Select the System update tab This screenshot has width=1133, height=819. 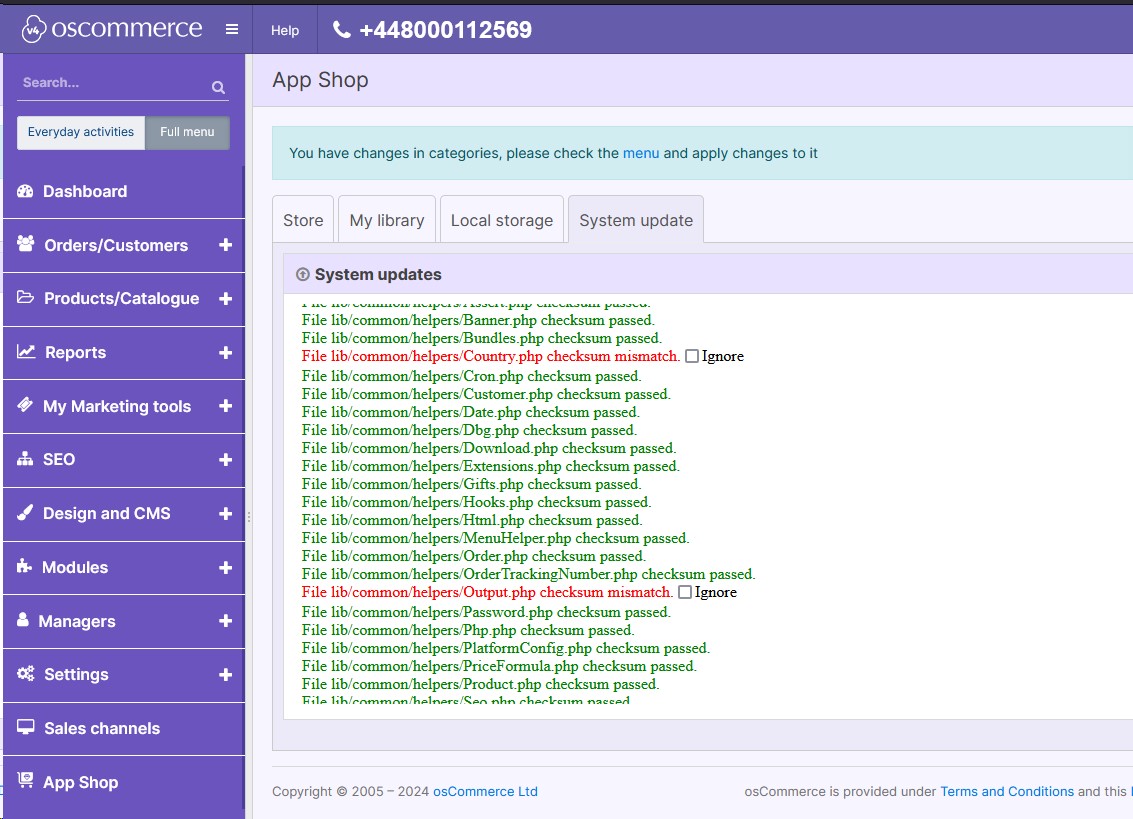click(x=636, y=220)
